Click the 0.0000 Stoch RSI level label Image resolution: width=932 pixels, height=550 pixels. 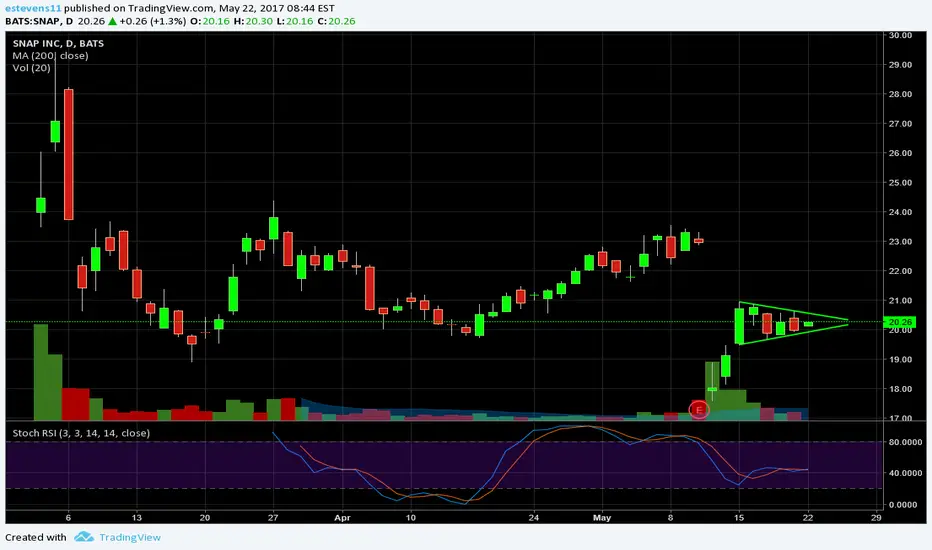[x=905, y=505]
